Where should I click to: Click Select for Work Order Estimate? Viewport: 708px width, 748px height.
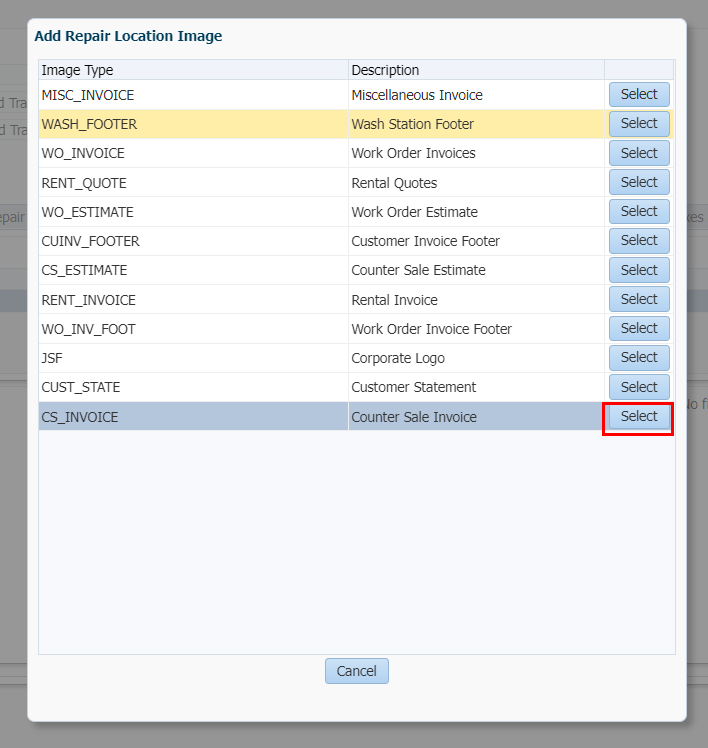tap(639, 211)
